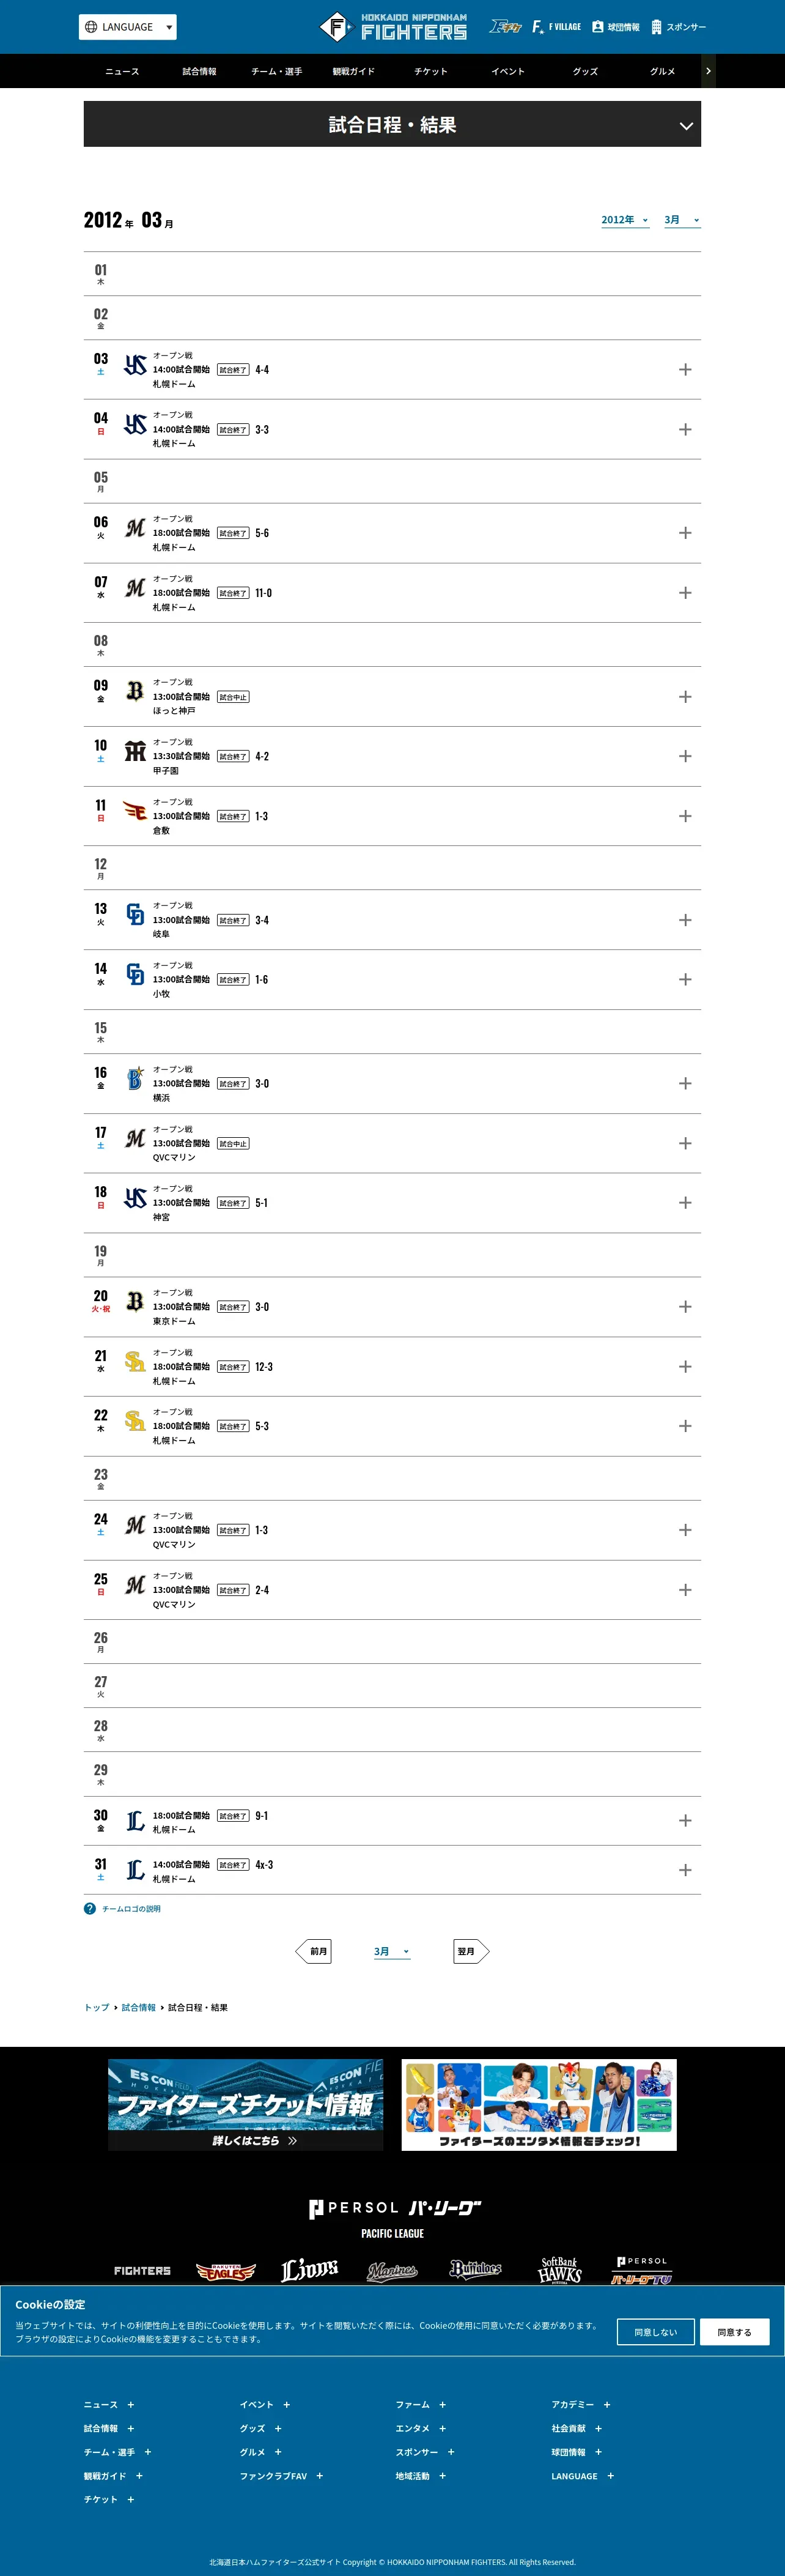Accept cookies with 同意する button

click(734, 2331)
